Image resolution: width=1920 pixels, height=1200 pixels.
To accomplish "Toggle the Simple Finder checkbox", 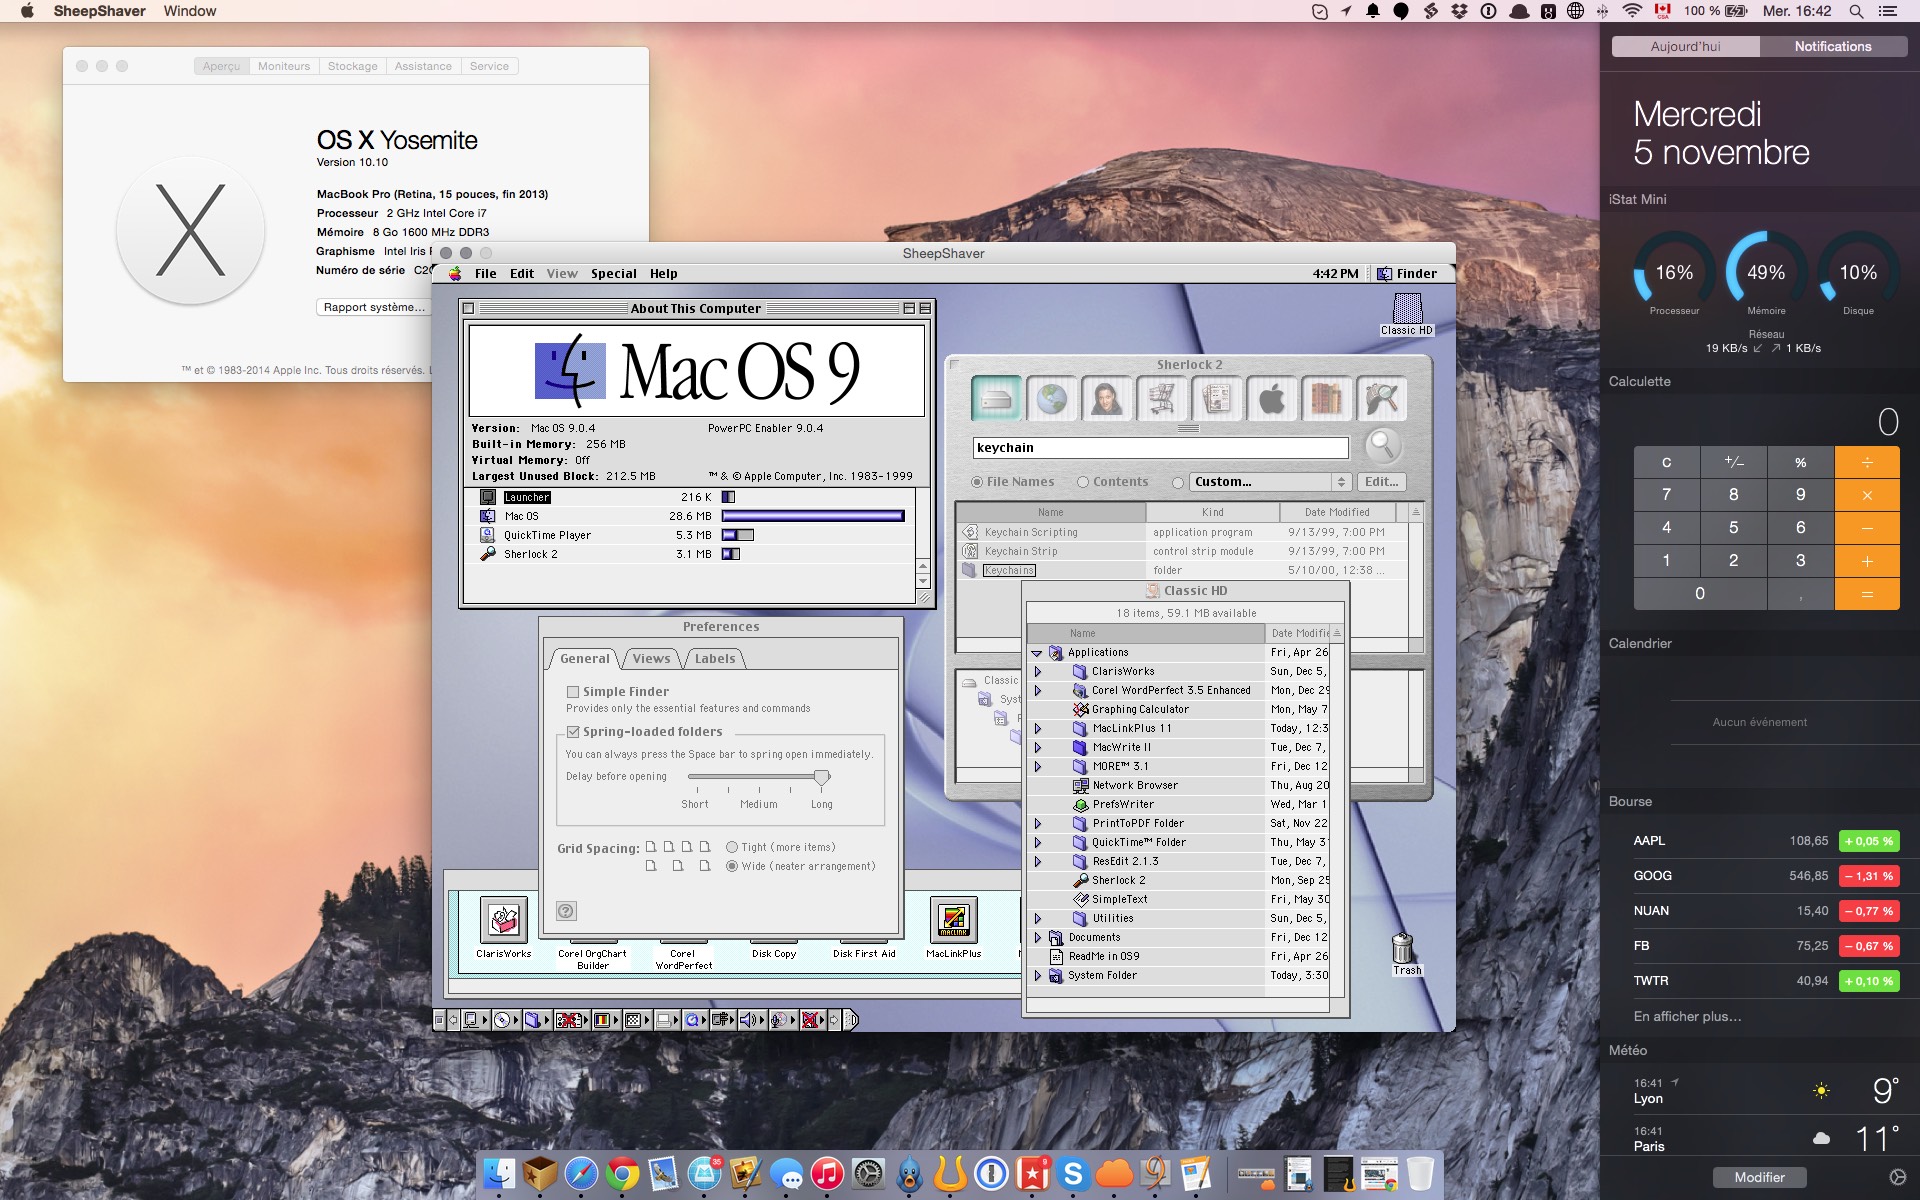I will (x=571, y=690).
